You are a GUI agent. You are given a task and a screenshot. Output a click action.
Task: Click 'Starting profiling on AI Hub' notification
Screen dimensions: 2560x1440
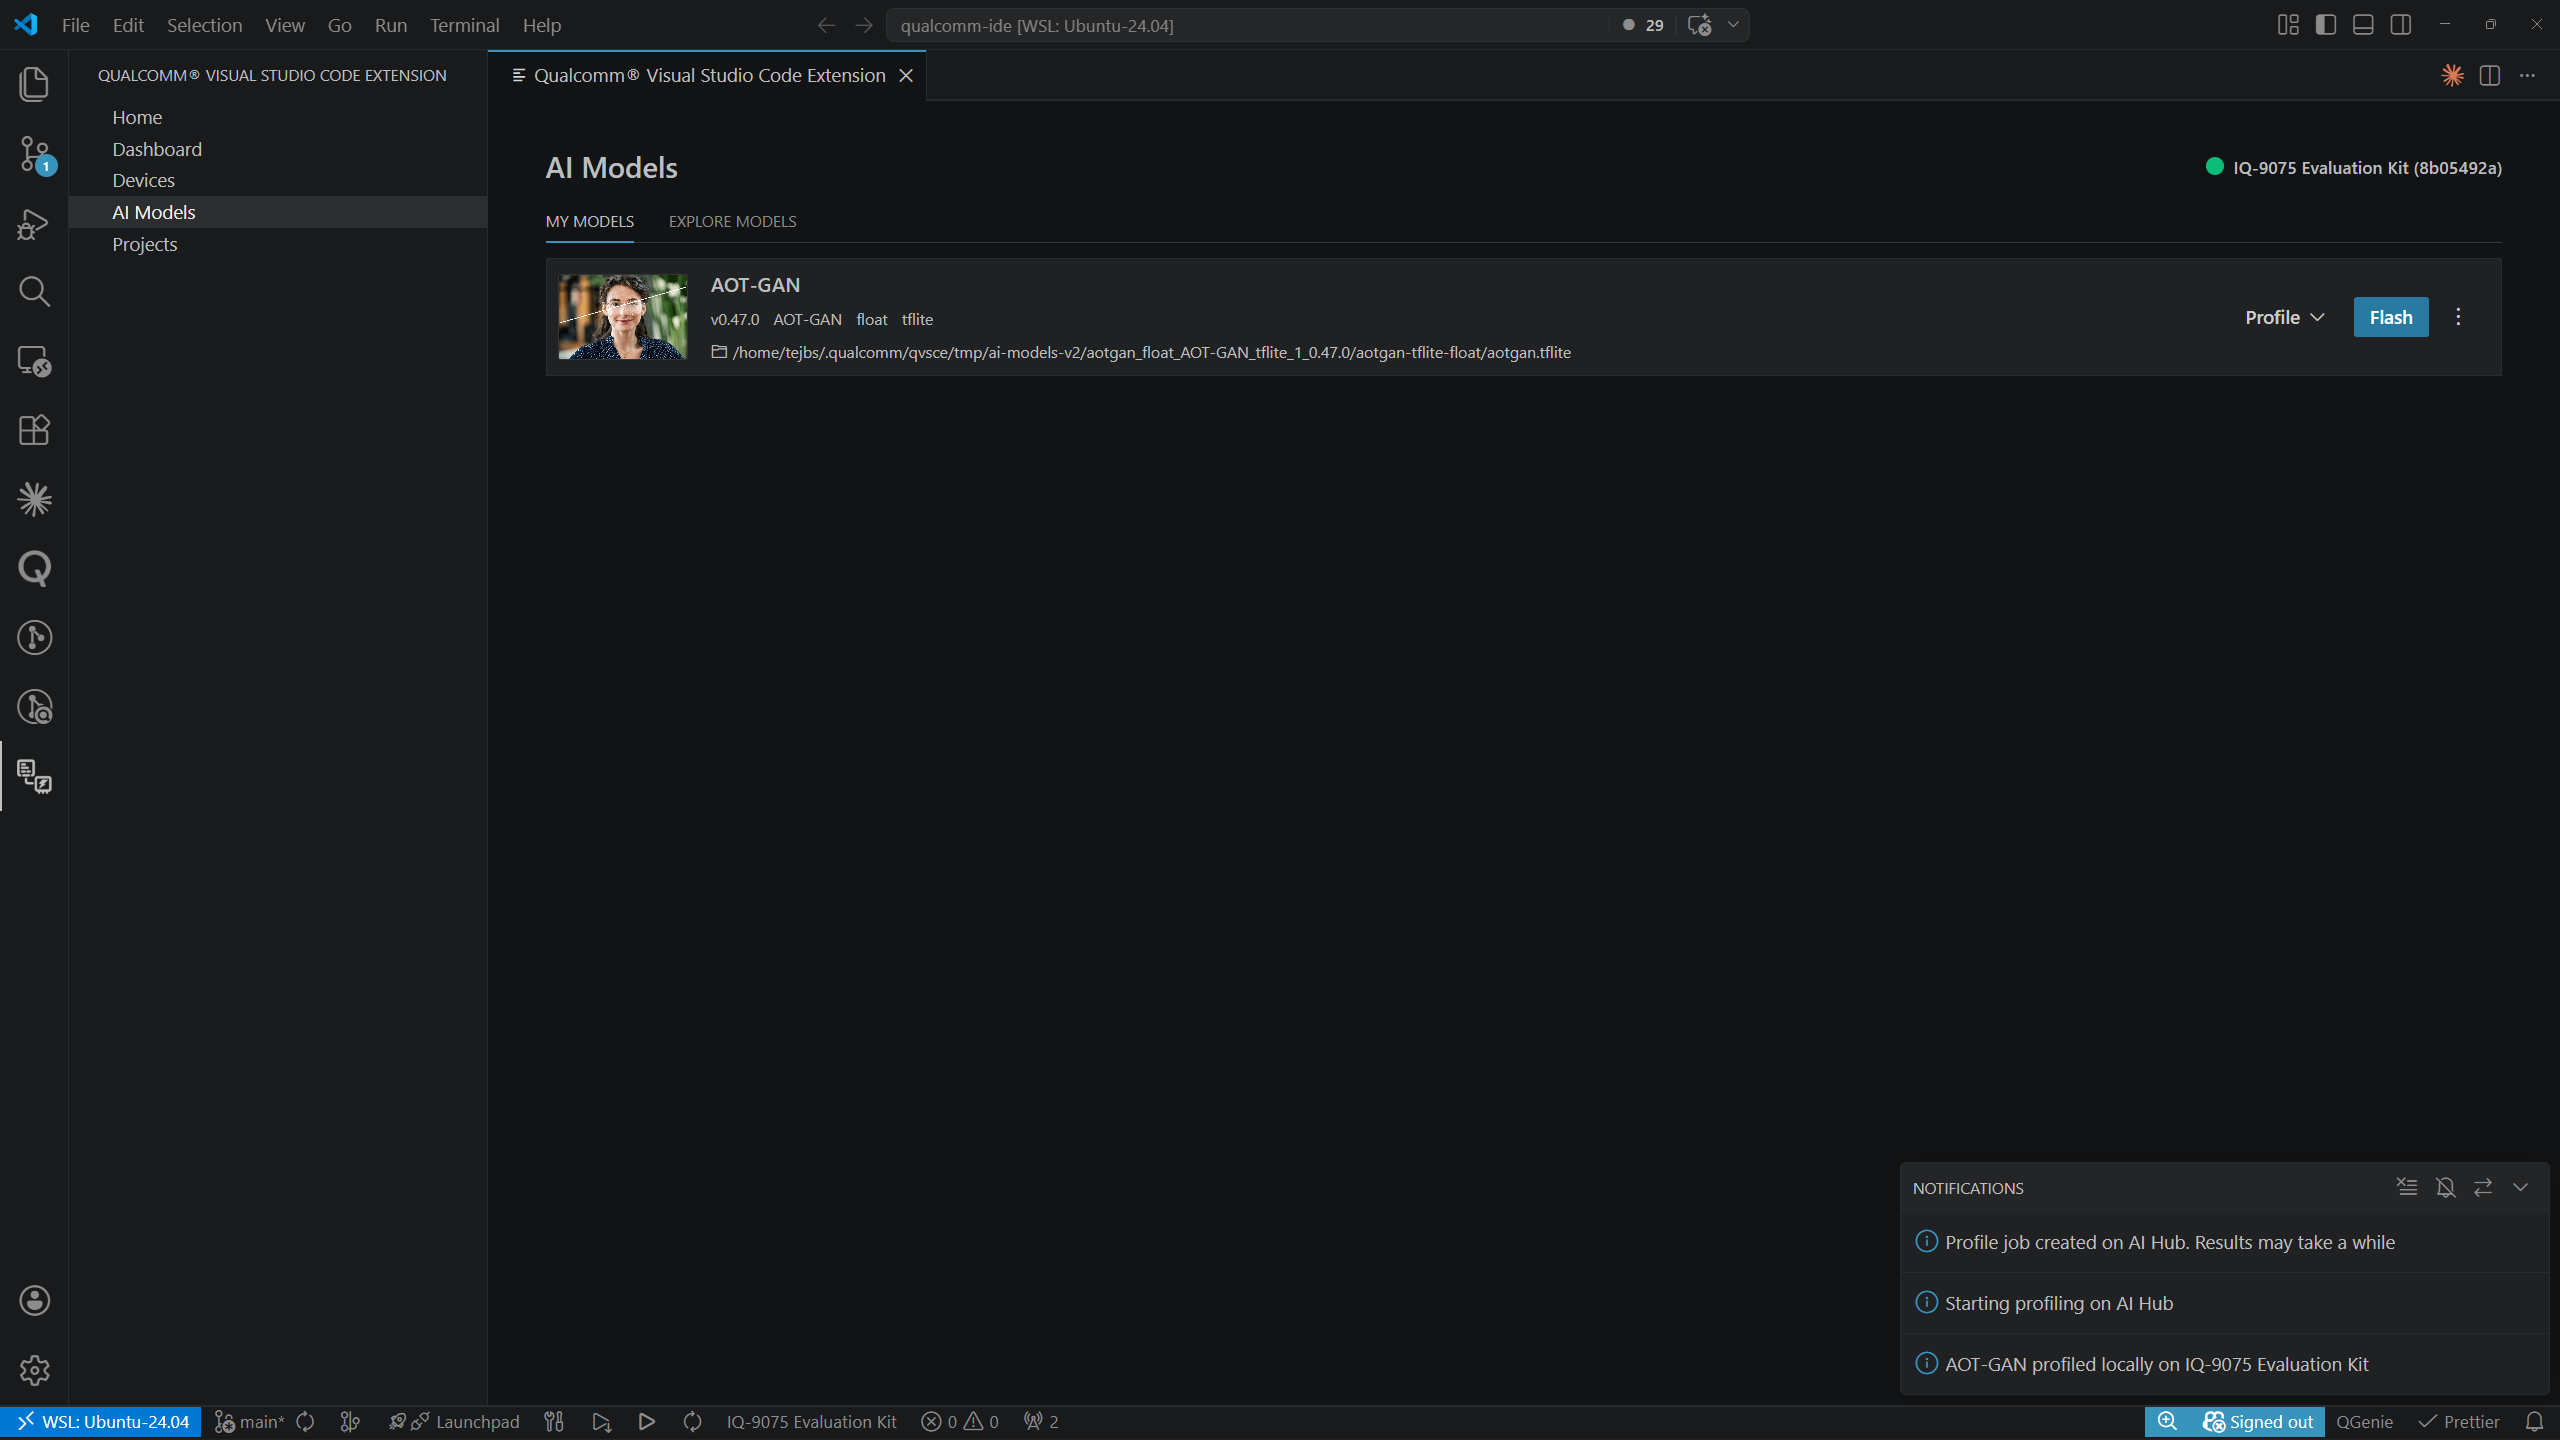[x=2224, y=1303]
